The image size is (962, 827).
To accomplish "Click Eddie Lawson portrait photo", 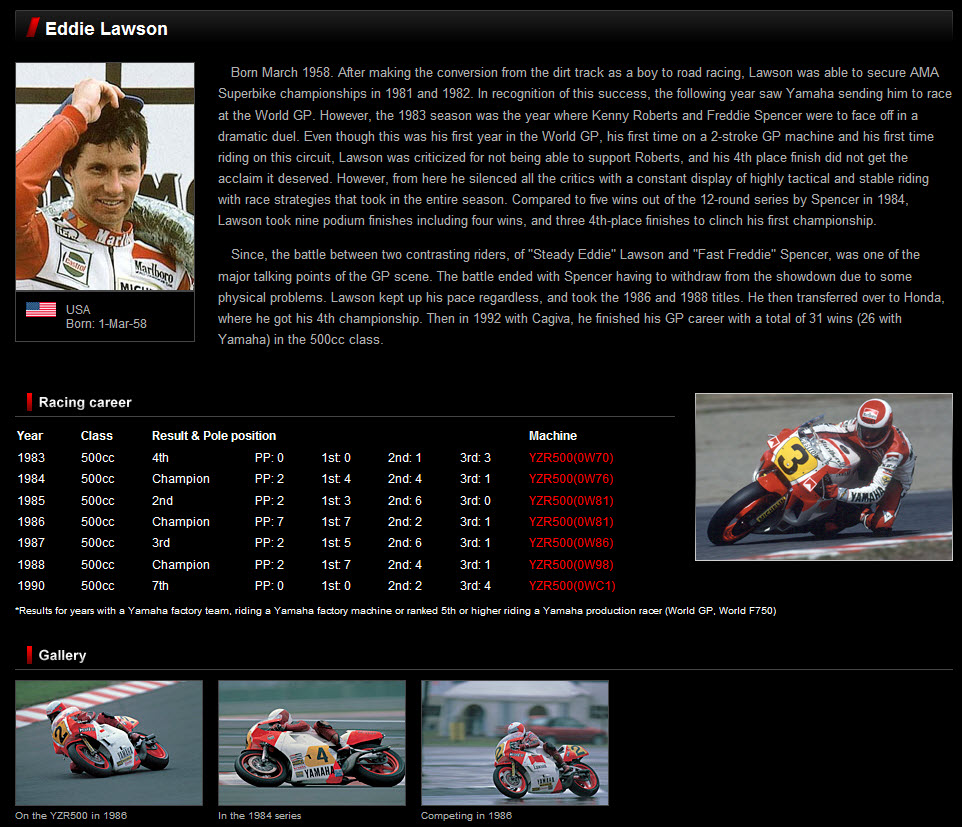I will point(105,176).
